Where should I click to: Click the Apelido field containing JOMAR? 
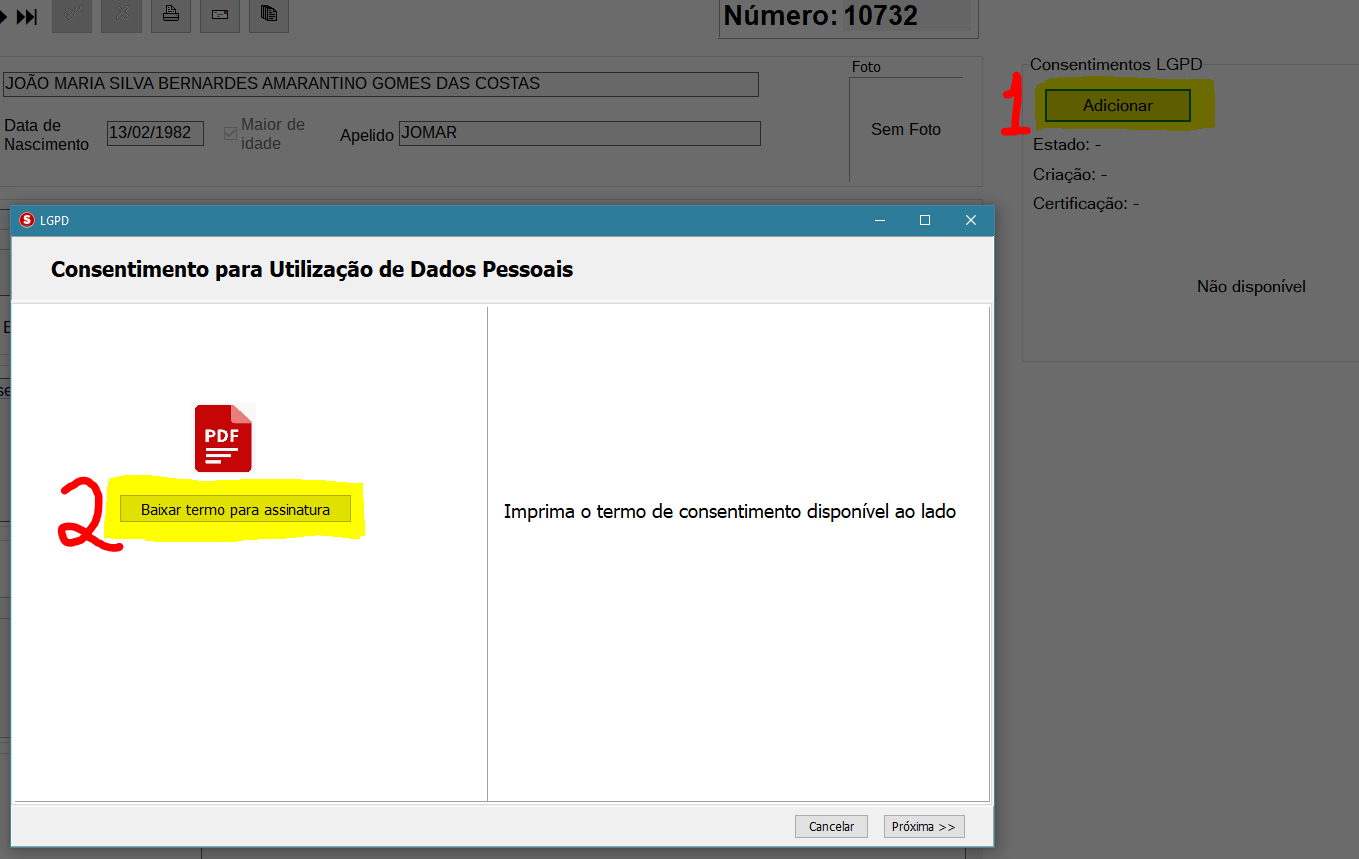point(579,133)
